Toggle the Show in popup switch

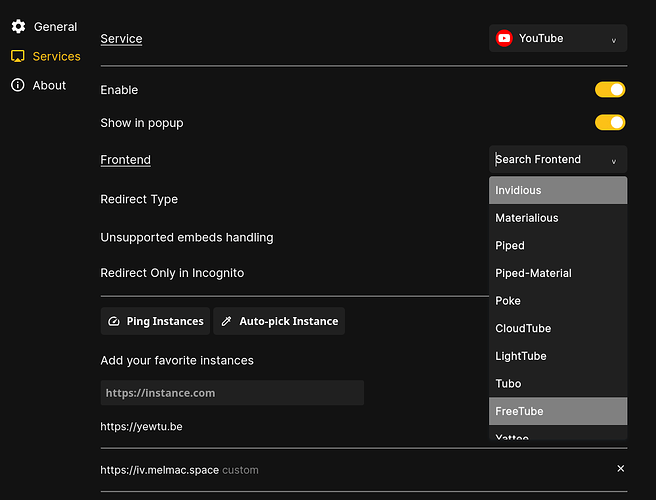tap(610, 123)
